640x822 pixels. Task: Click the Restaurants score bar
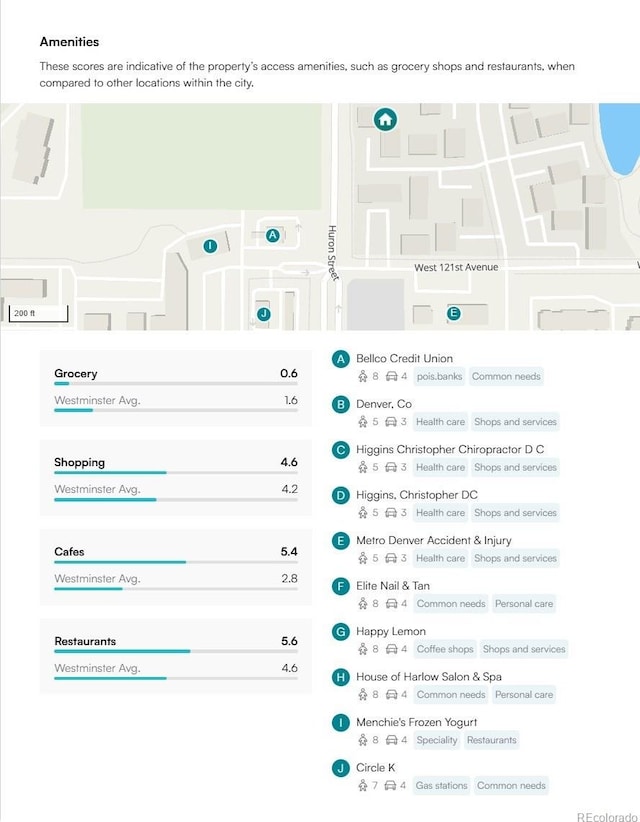176,651
